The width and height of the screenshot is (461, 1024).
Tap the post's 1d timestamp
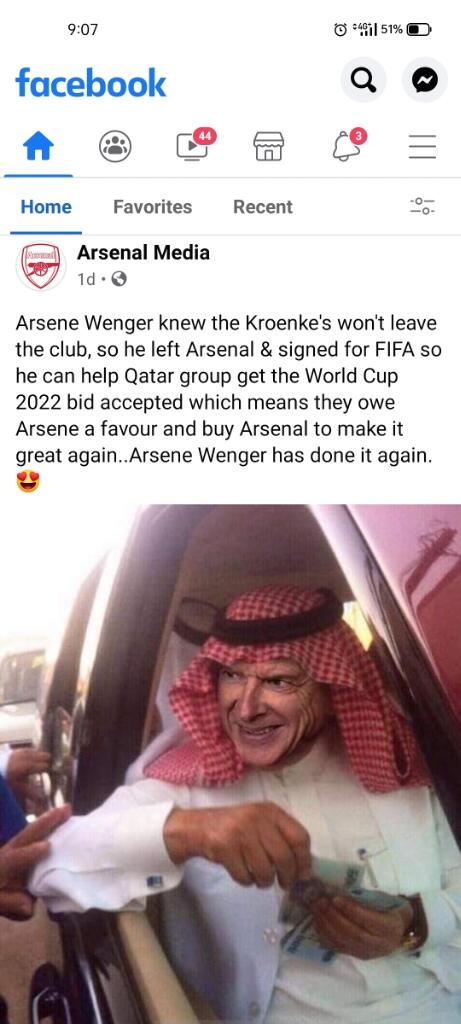[x=86, y=280]
